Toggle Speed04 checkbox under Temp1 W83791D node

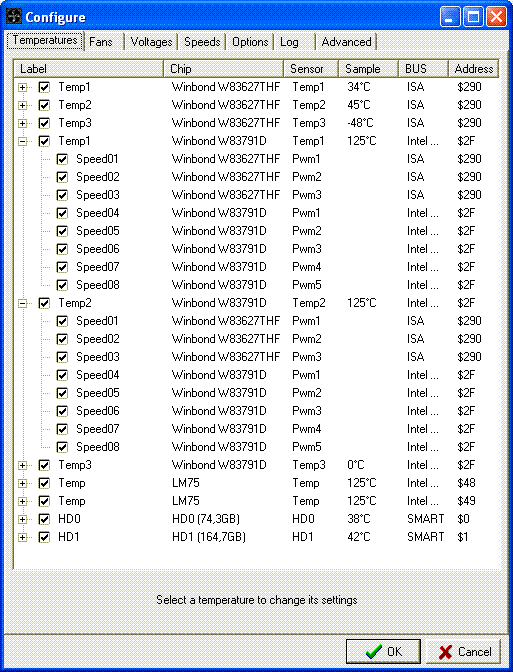point(62,213)
